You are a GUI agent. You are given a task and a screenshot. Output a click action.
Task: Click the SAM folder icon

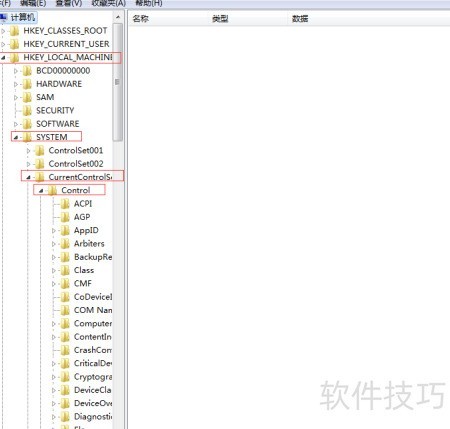click(27, 97)
